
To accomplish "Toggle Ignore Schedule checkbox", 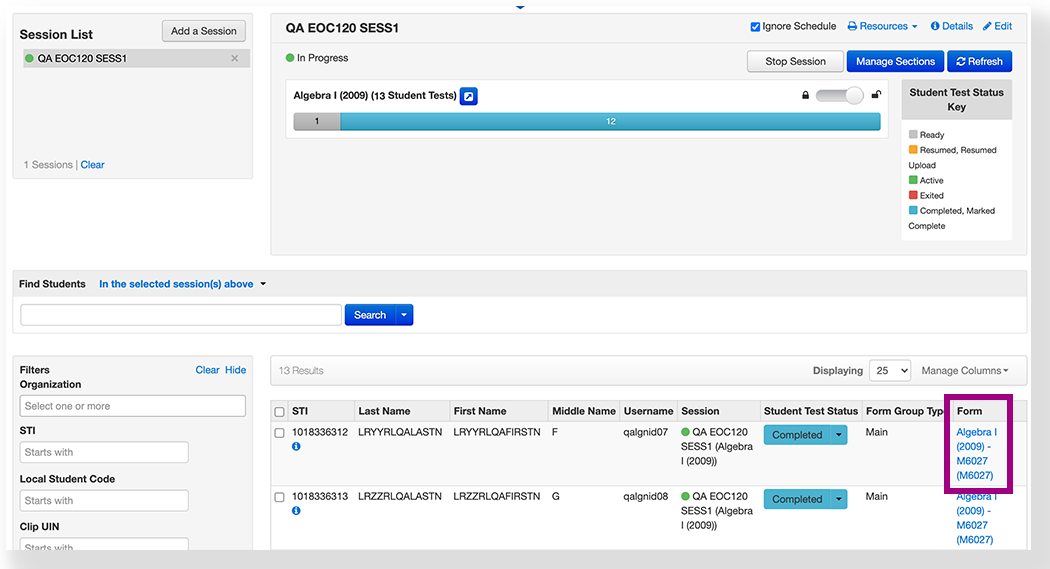I will 755,27.
